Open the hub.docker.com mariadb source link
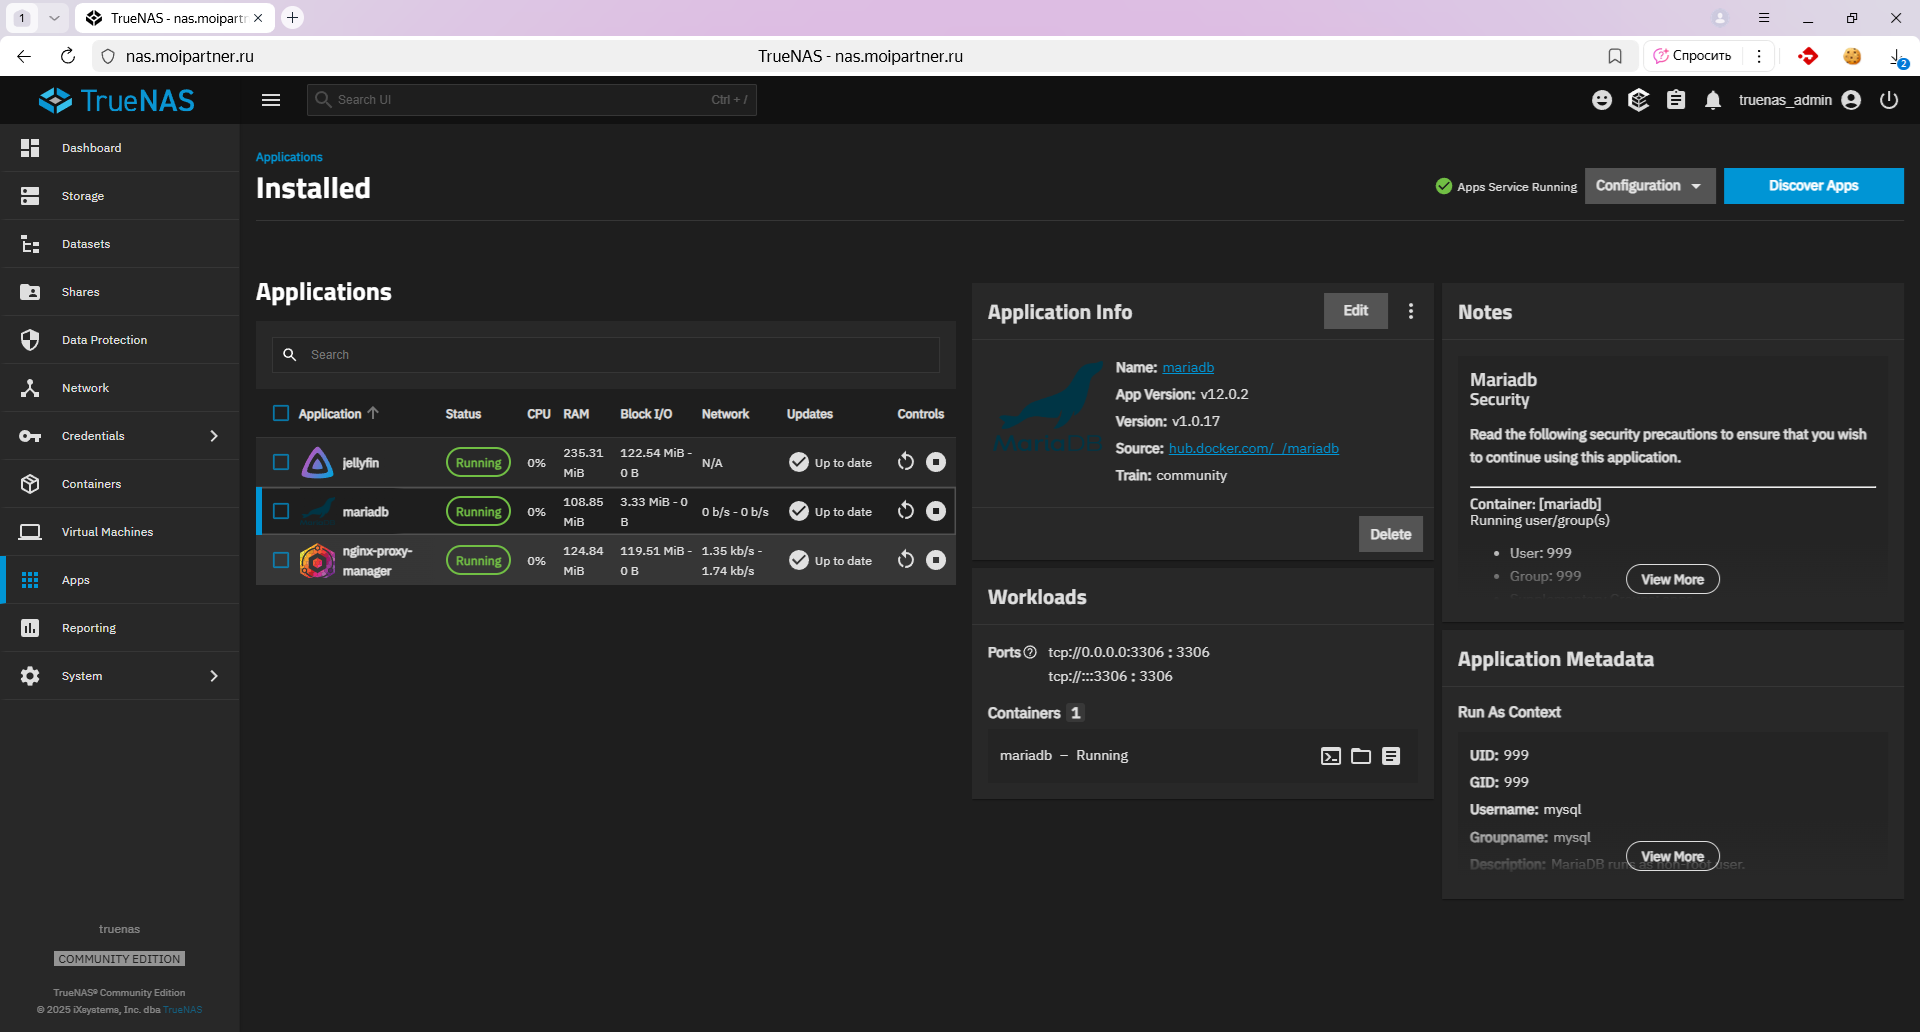 click(1253, 448)
